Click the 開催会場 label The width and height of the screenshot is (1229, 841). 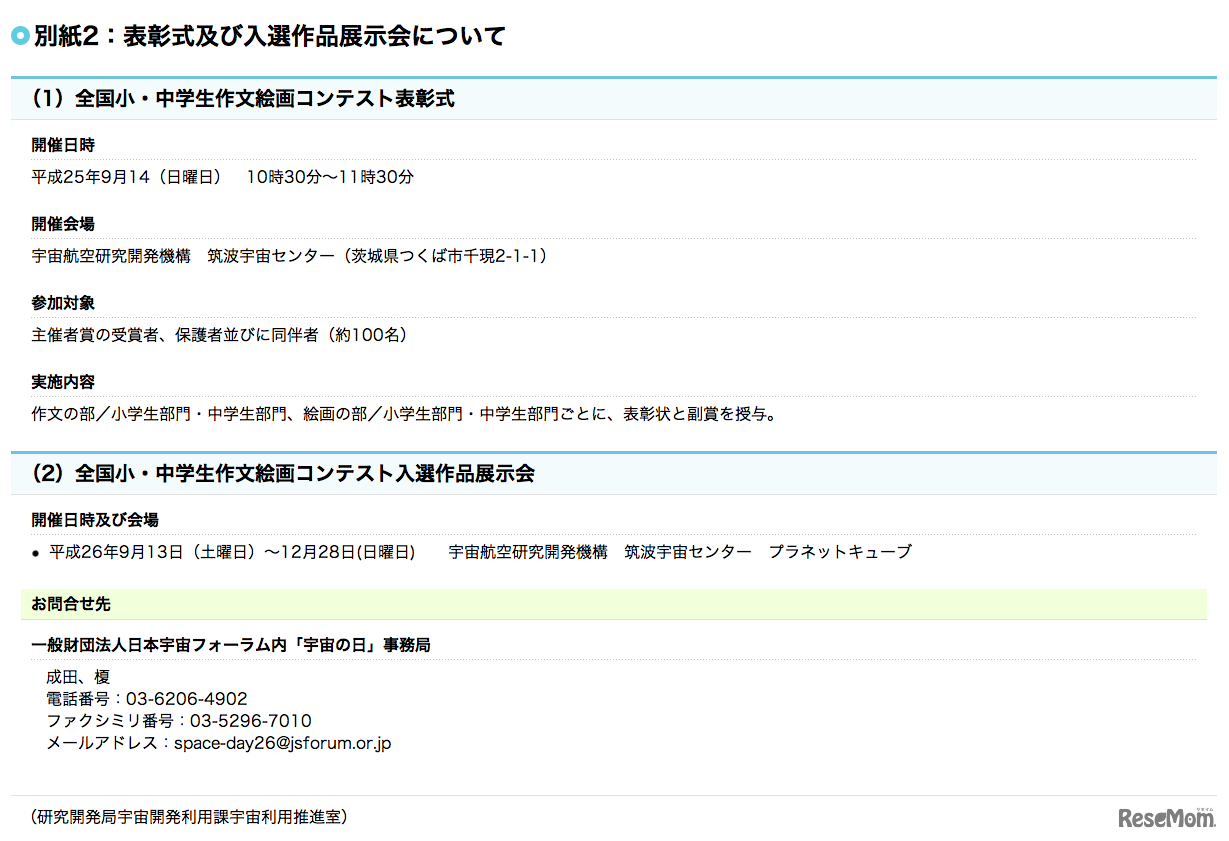pos(63,224)
